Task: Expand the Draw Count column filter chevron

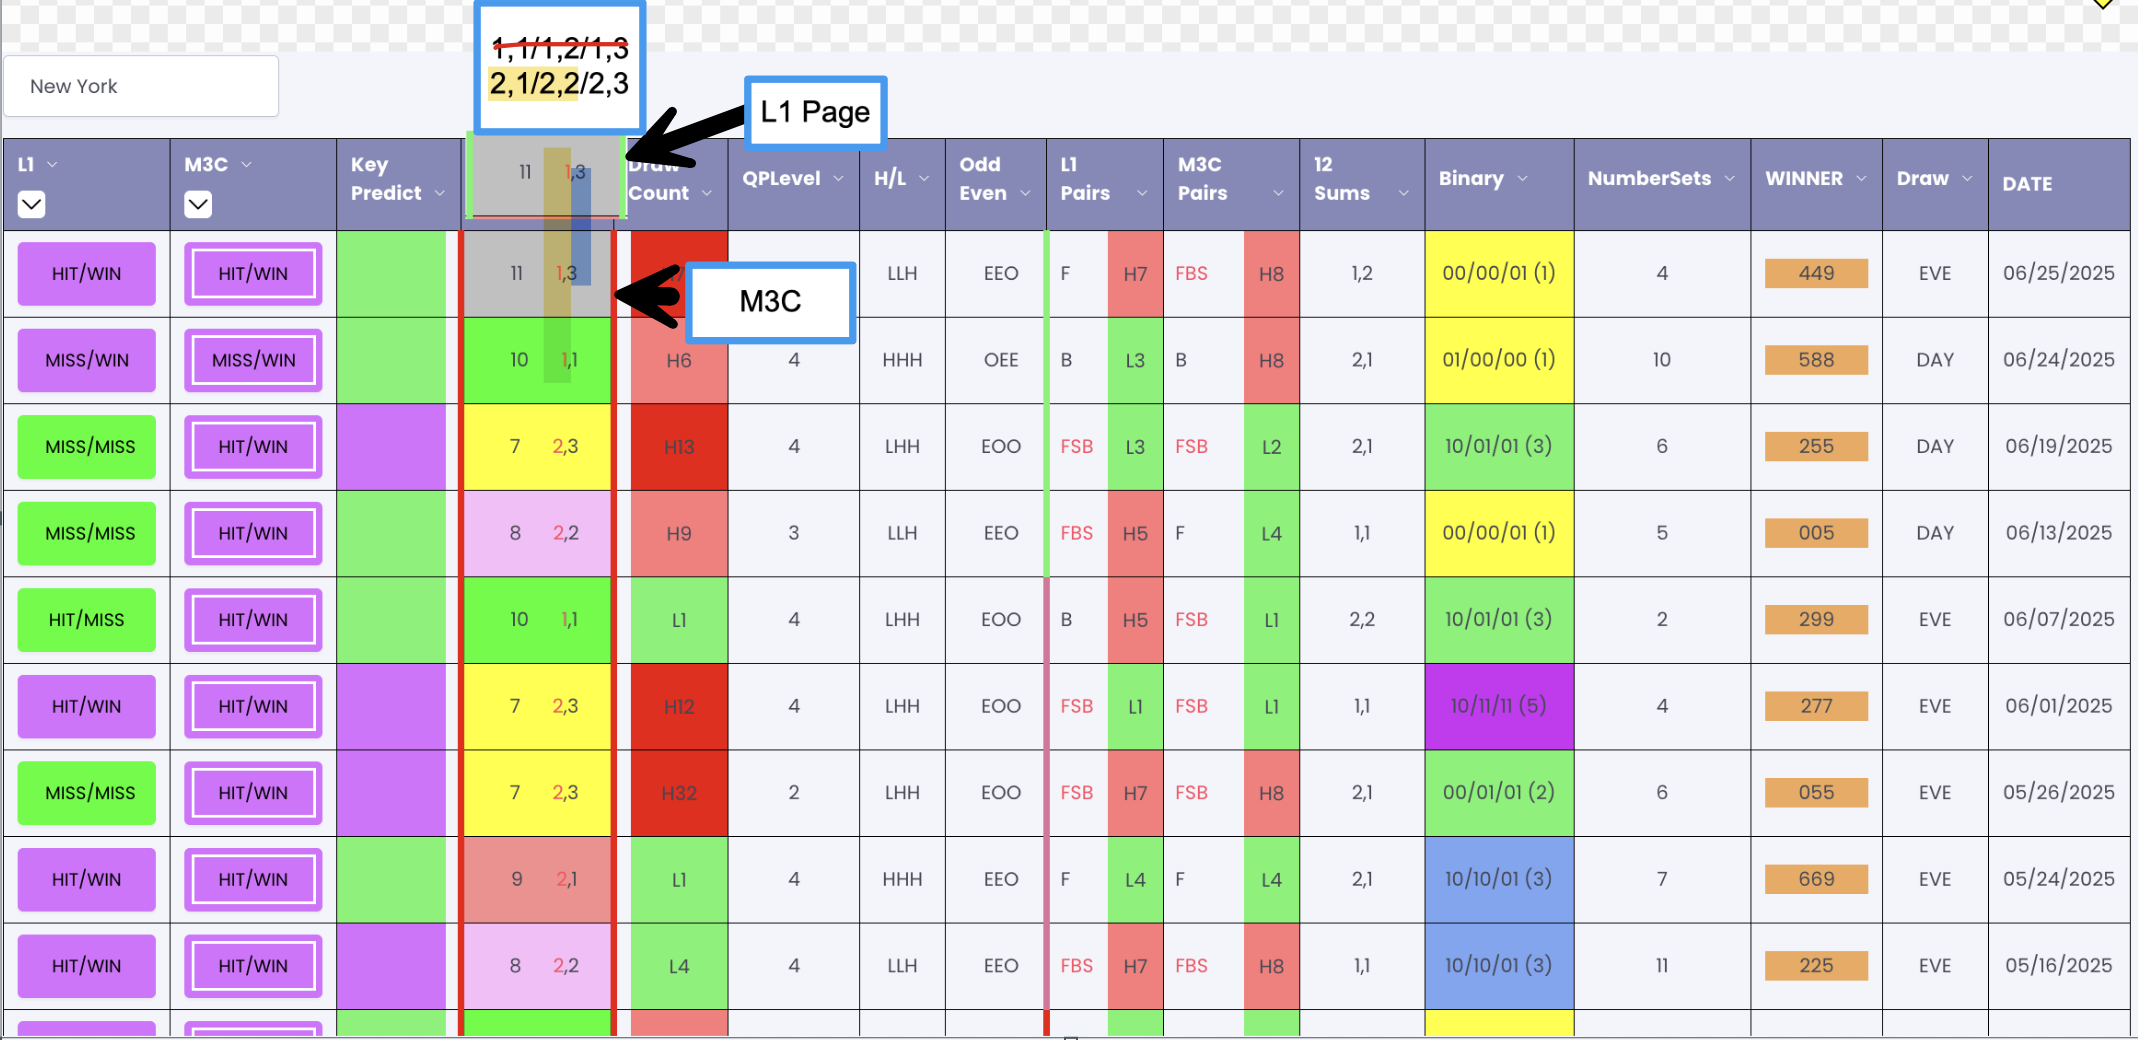Action: (x=706, y=193)
